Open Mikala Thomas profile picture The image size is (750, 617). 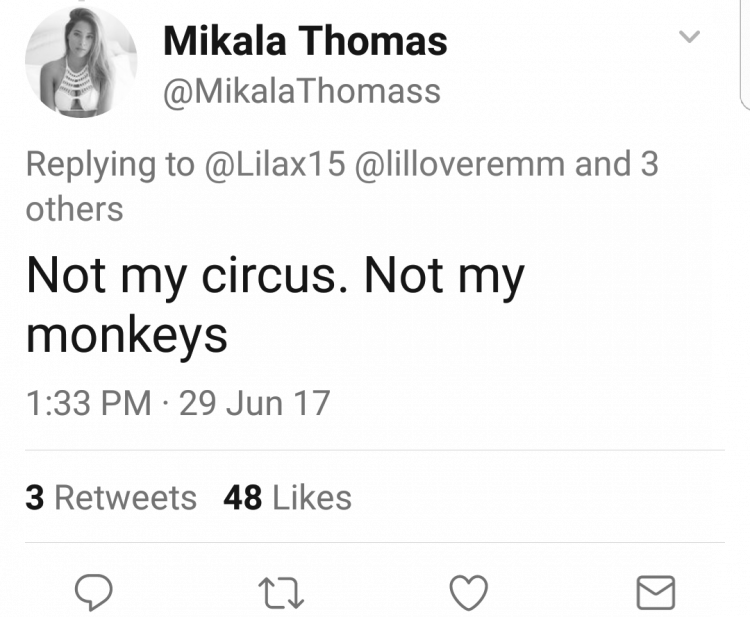click(x=81, y=62)
